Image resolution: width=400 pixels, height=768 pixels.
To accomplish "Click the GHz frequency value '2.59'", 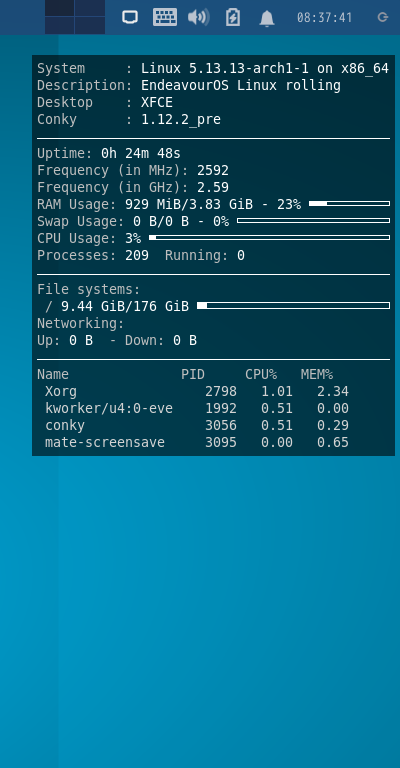I will pyautogui.click(x=213, y=188).
